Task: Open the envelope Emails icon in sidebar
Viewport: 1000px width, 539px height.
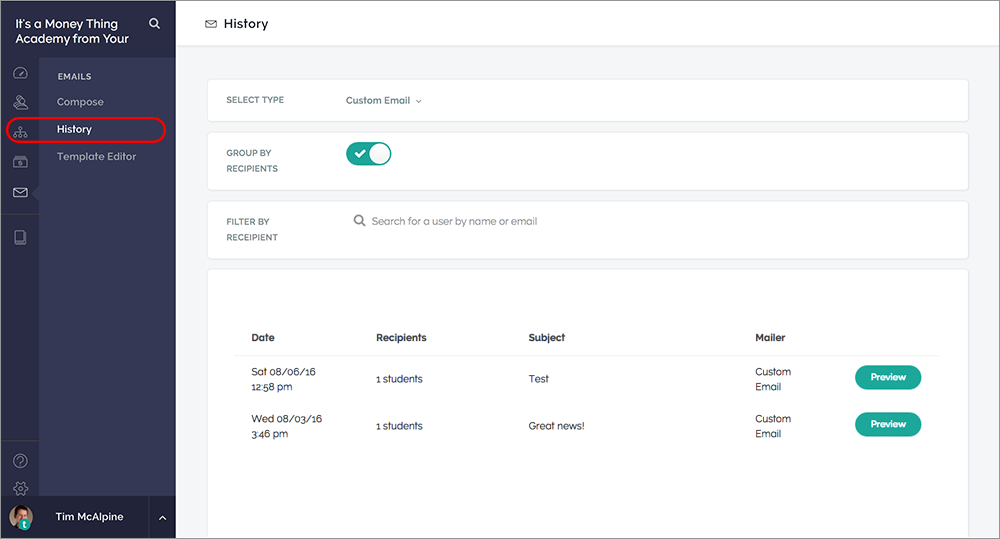Action: pyautogui.click(x=20, y=192)
